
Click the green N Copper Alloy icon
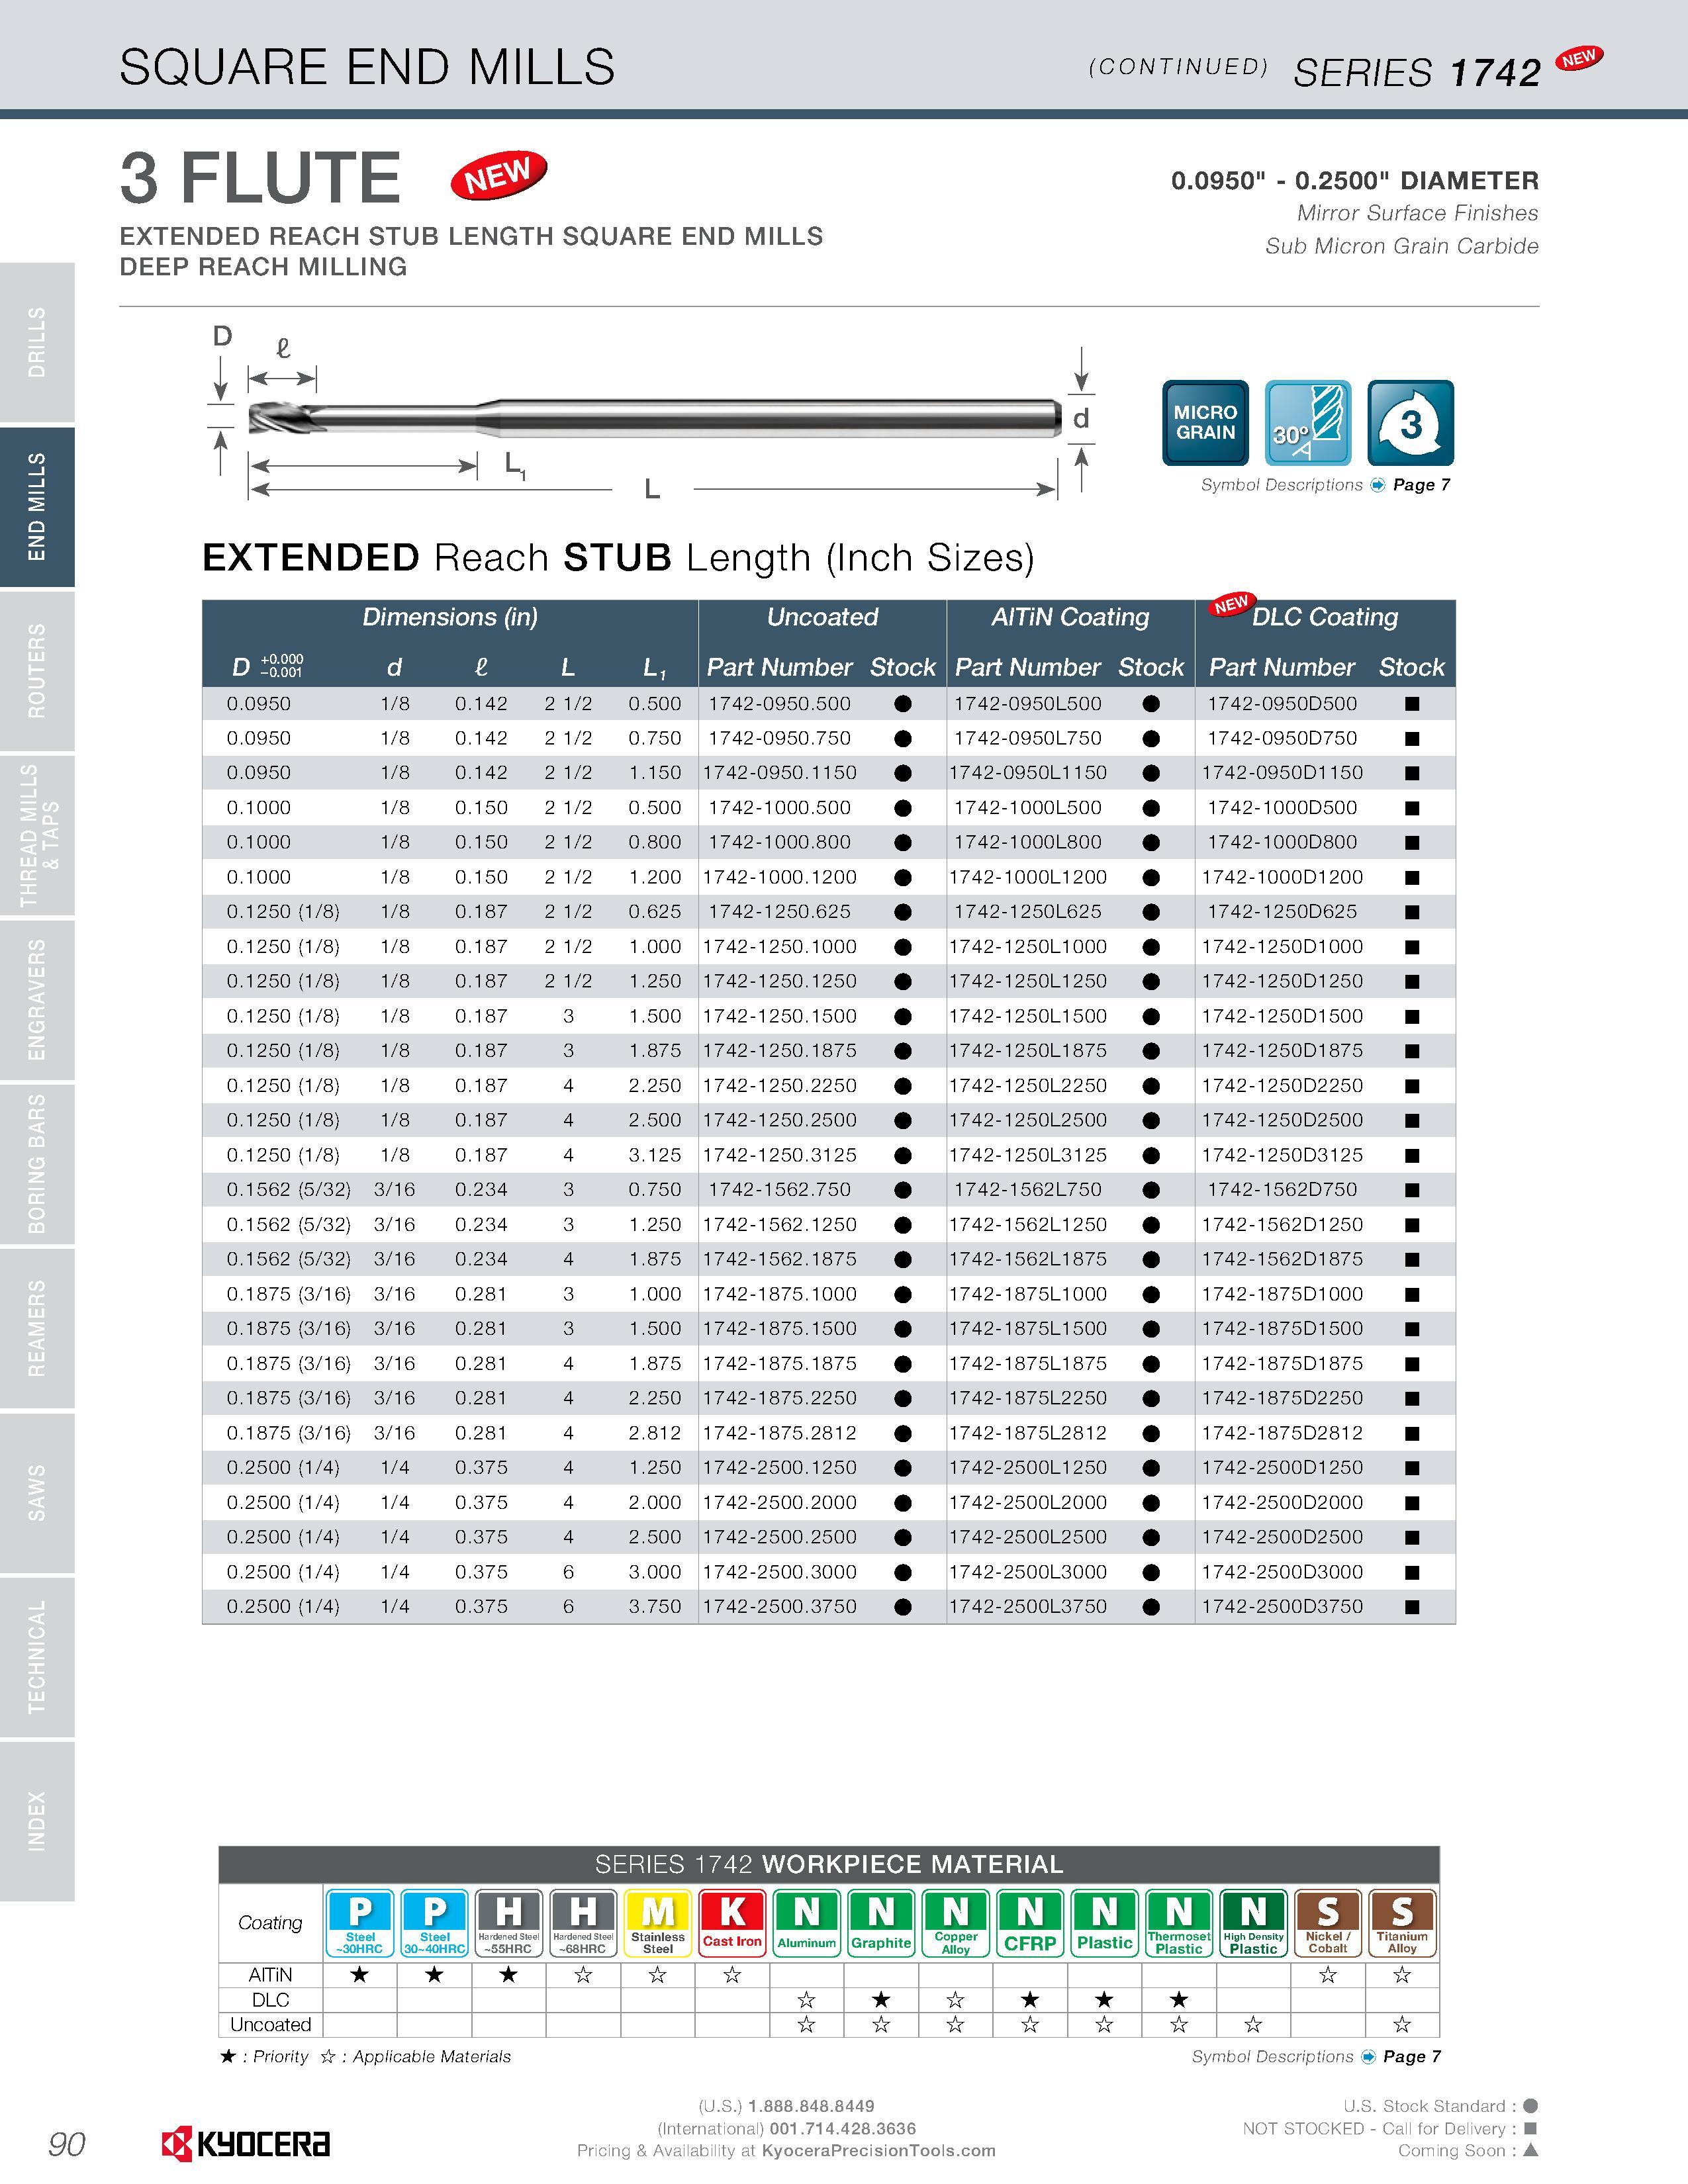(956, 1922)
